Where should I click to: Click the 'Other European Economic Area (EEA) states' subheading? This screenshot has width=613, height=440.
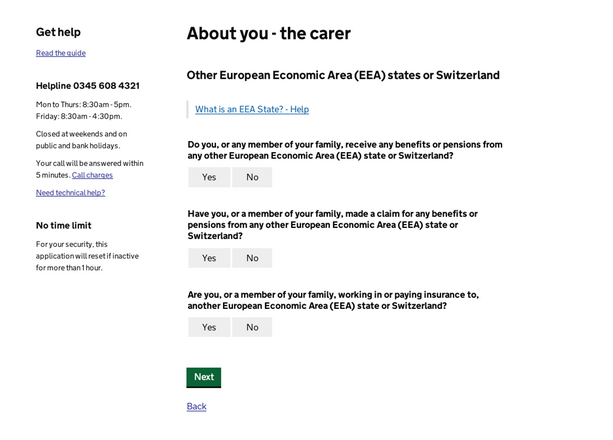(x=343, y=75)
